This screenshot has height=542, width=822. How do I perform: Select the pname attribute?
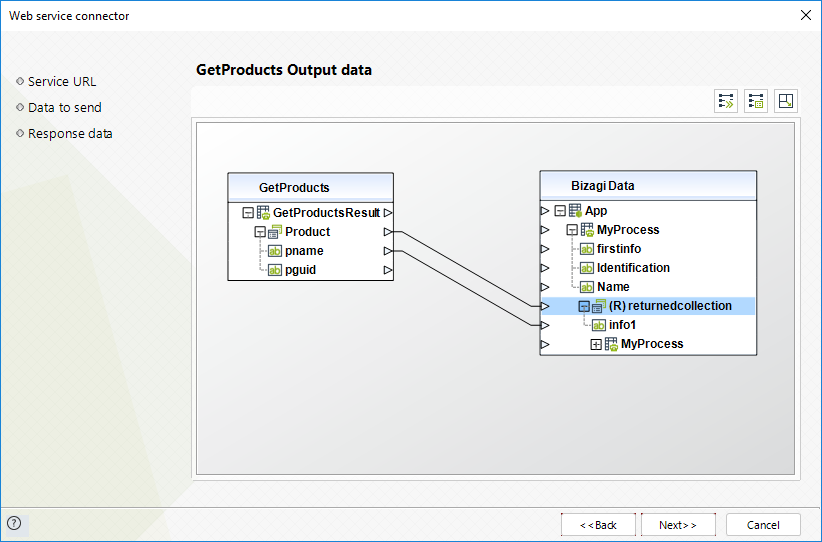[x=311, y=251]
